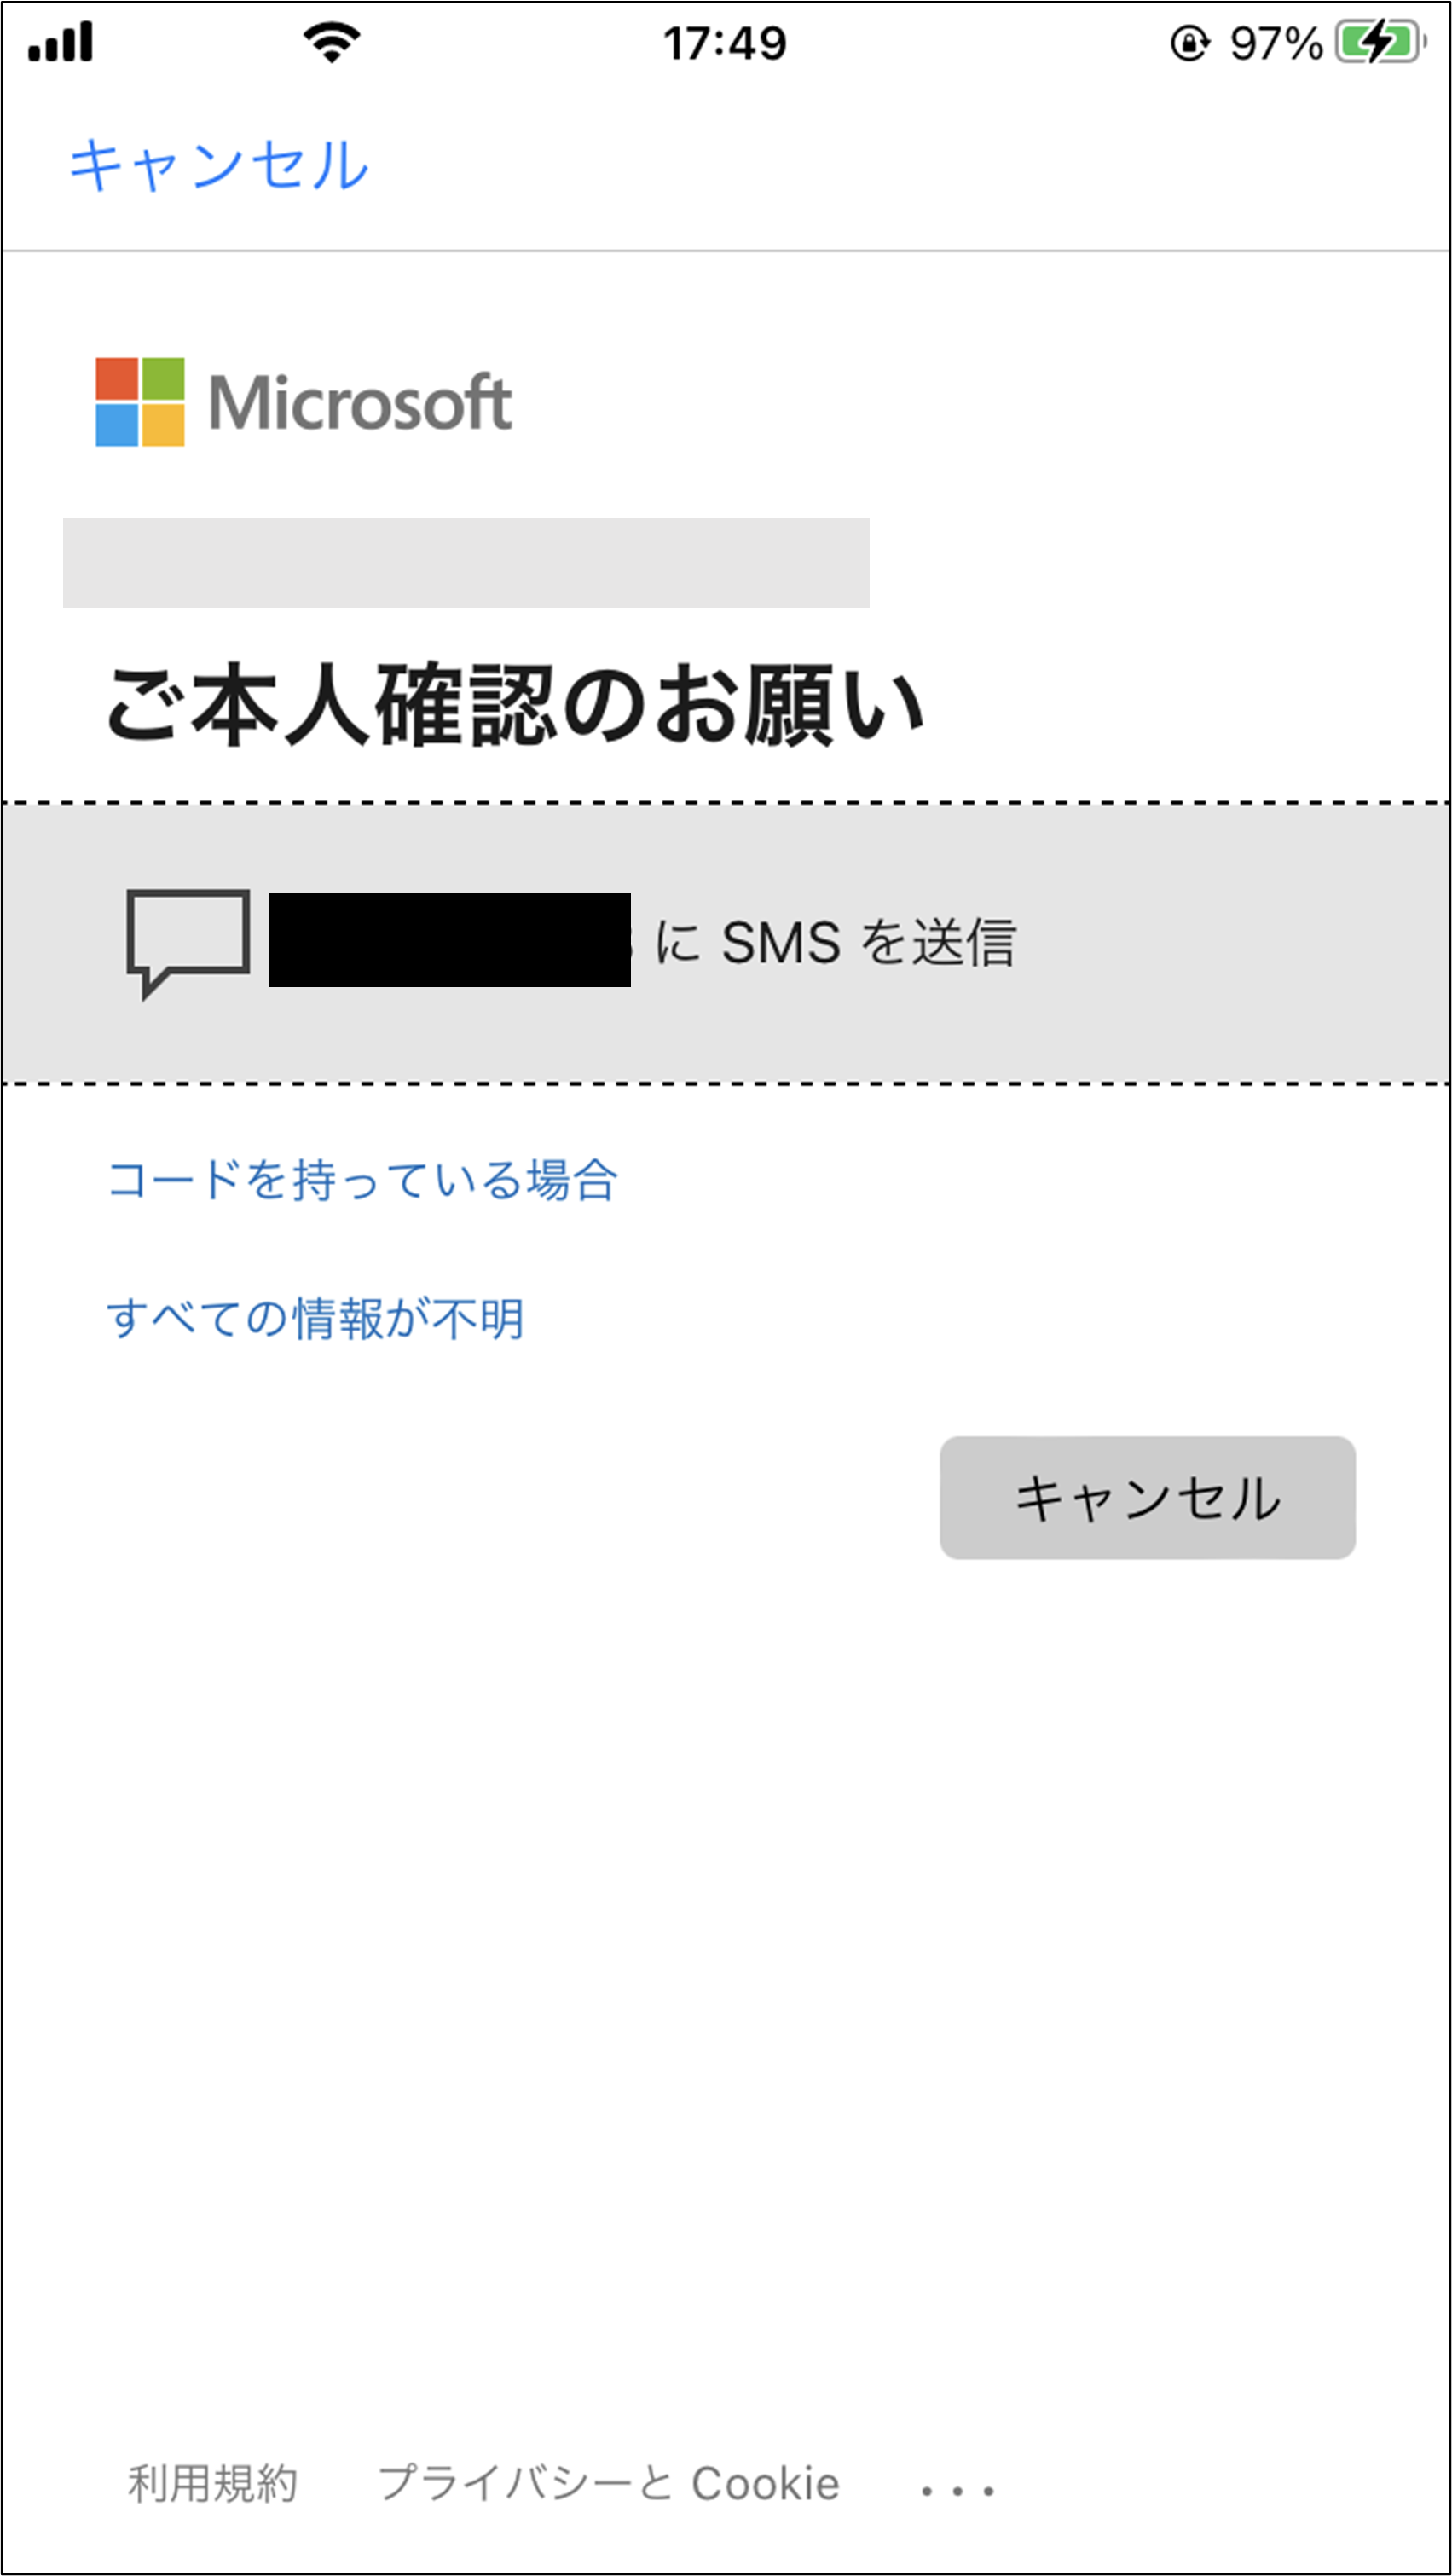Tap the grey redacted account bar
Image resolution: width=1452 pixels, height=2576 pixels.
pos(466,563)
